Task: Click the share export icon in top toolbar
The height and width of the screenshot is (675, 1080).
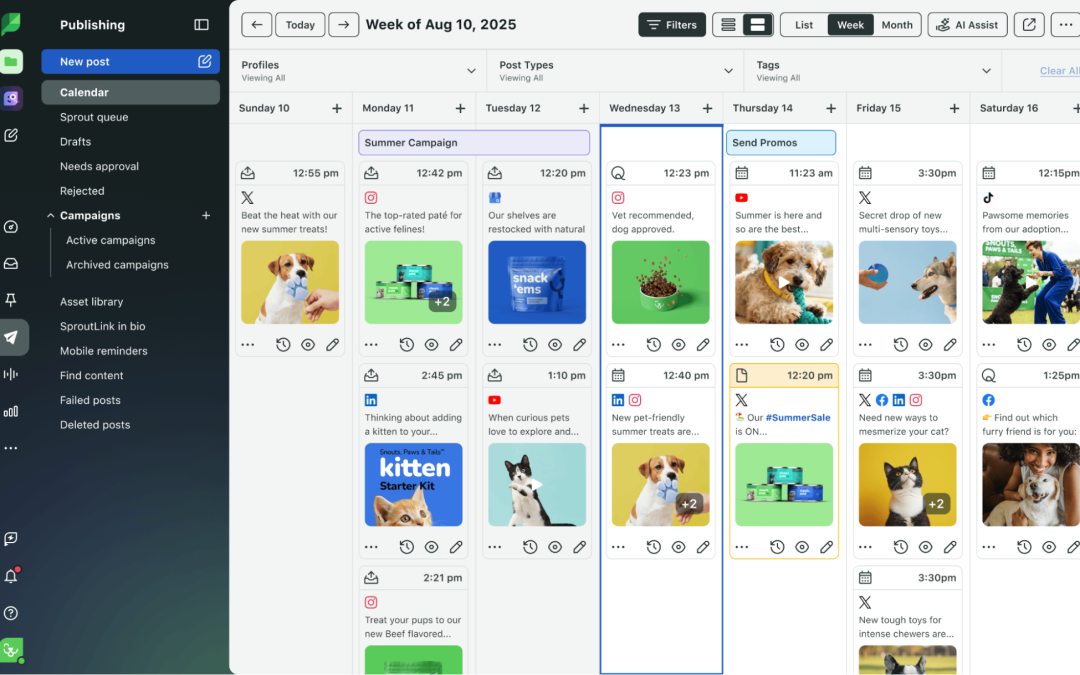Action: 1029,25
